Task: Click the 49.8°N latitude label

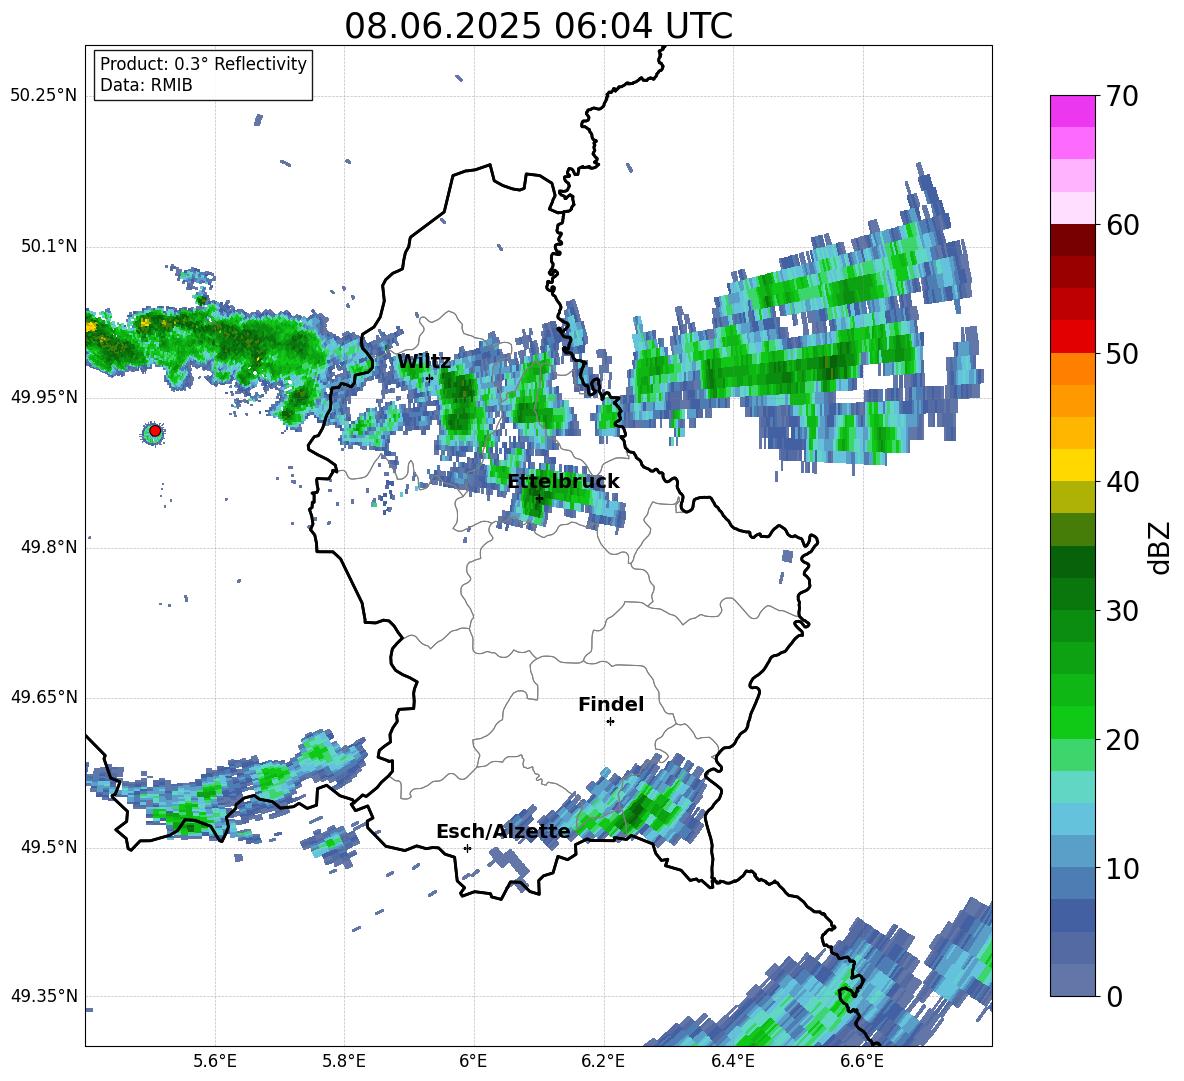Action: (49, 547)
